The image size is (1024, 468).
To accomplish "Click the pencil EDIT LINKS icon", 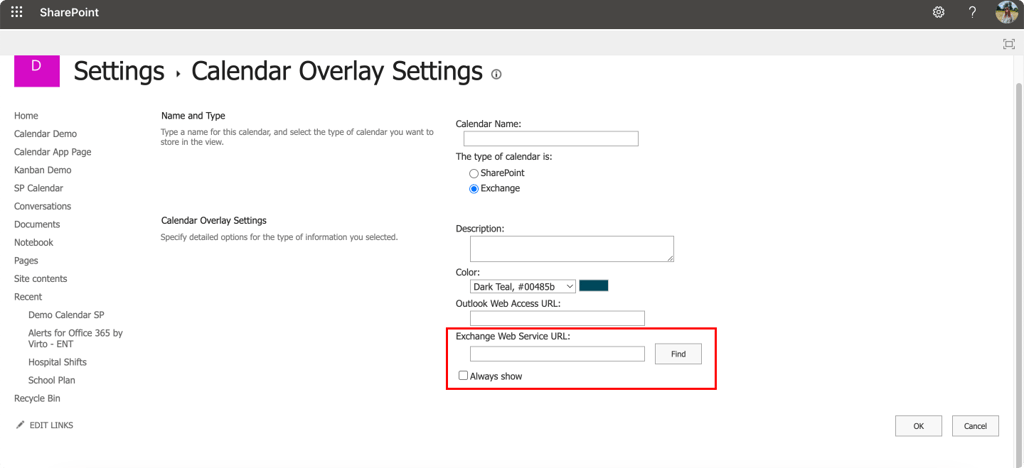I will click(x=20, y=425).
